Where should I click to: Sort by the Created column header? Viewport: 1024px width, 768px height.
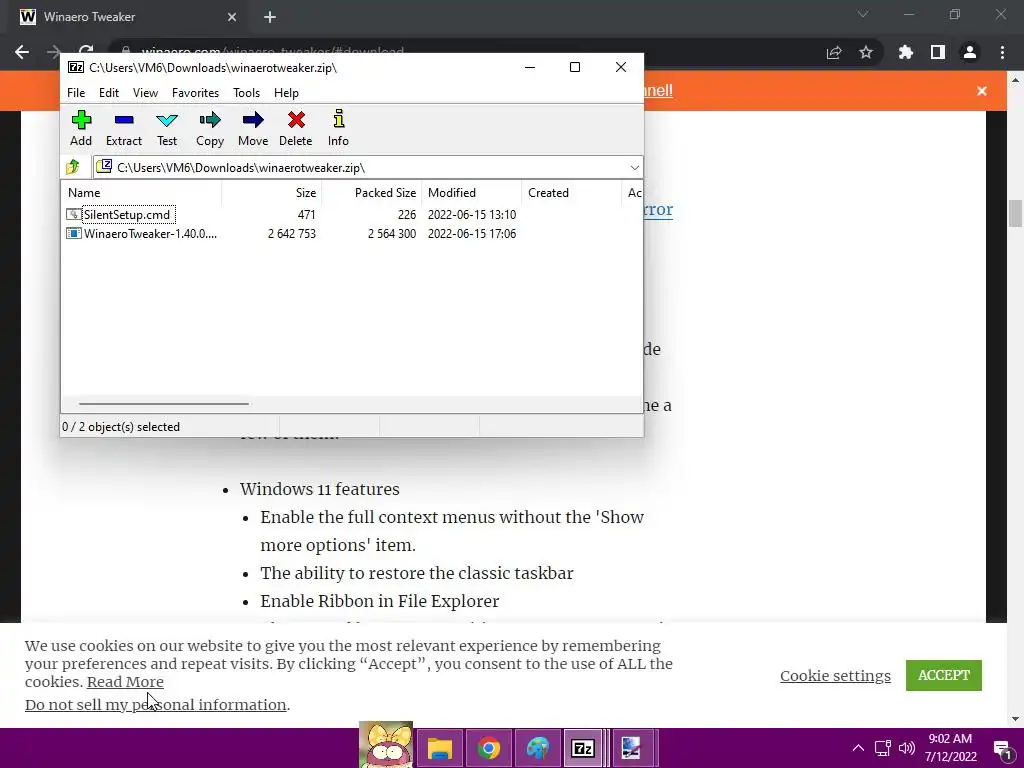(571, 193)
